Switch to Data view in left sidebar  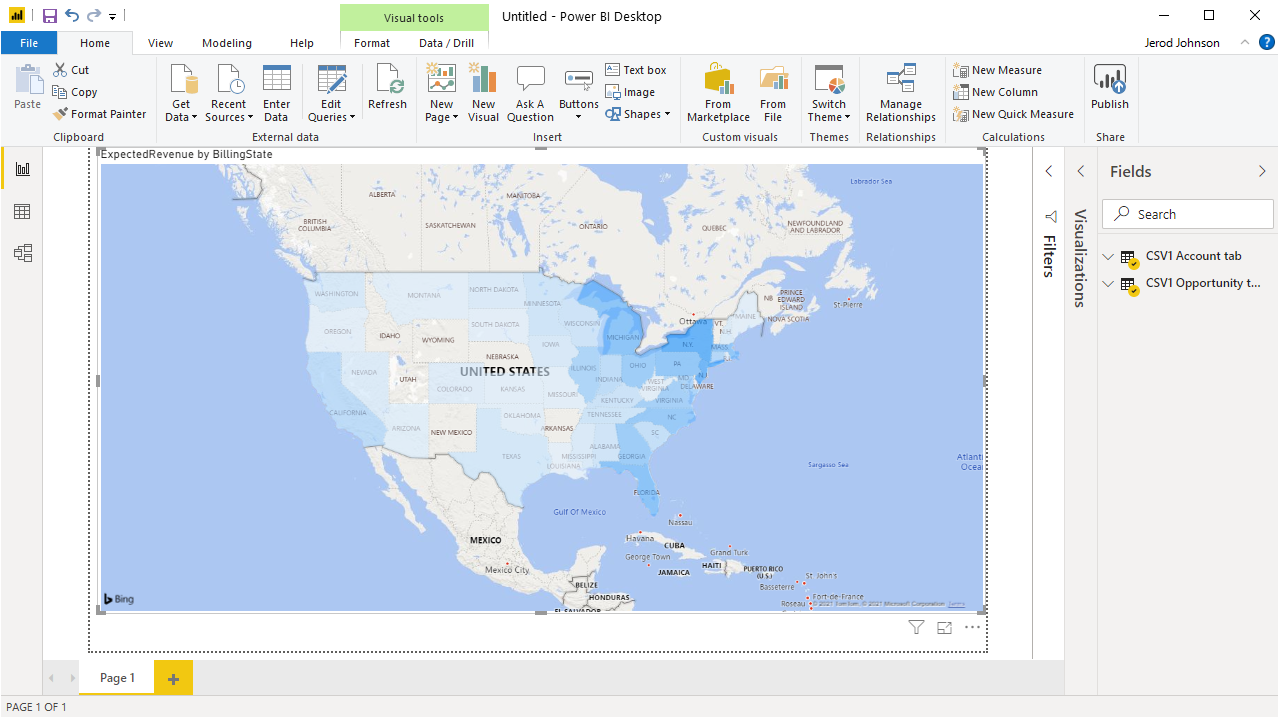(22, 211)
